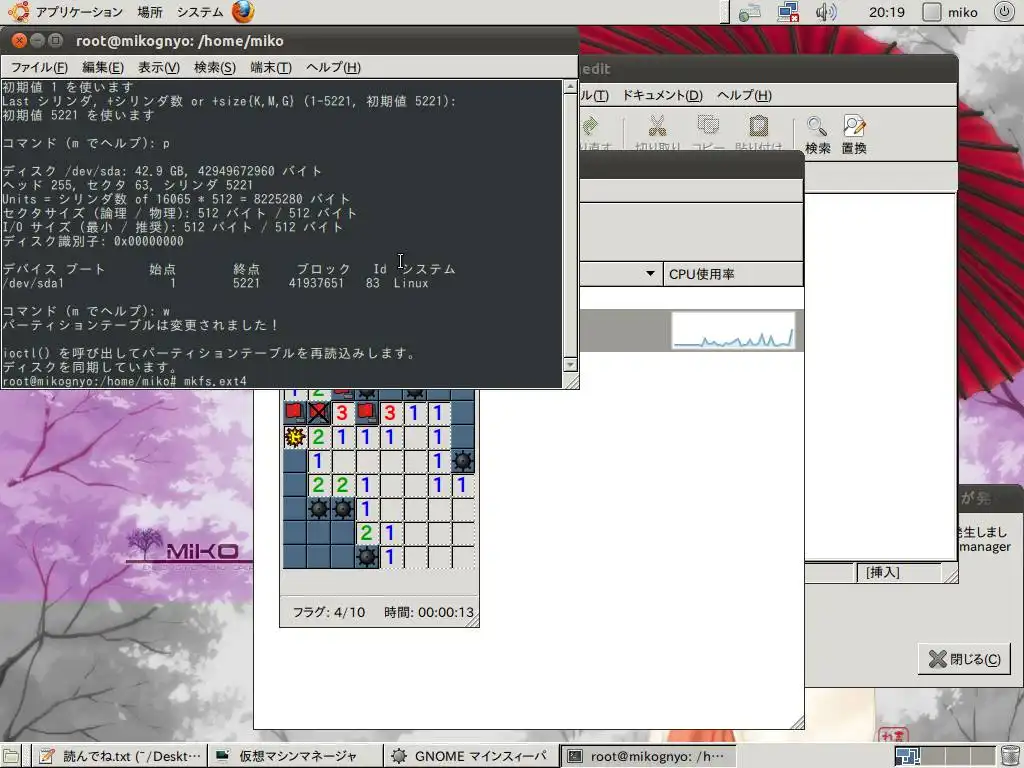Switch to root@mikognyo terminal taskbar button
1024x768 pixels.
click(647, 756)
